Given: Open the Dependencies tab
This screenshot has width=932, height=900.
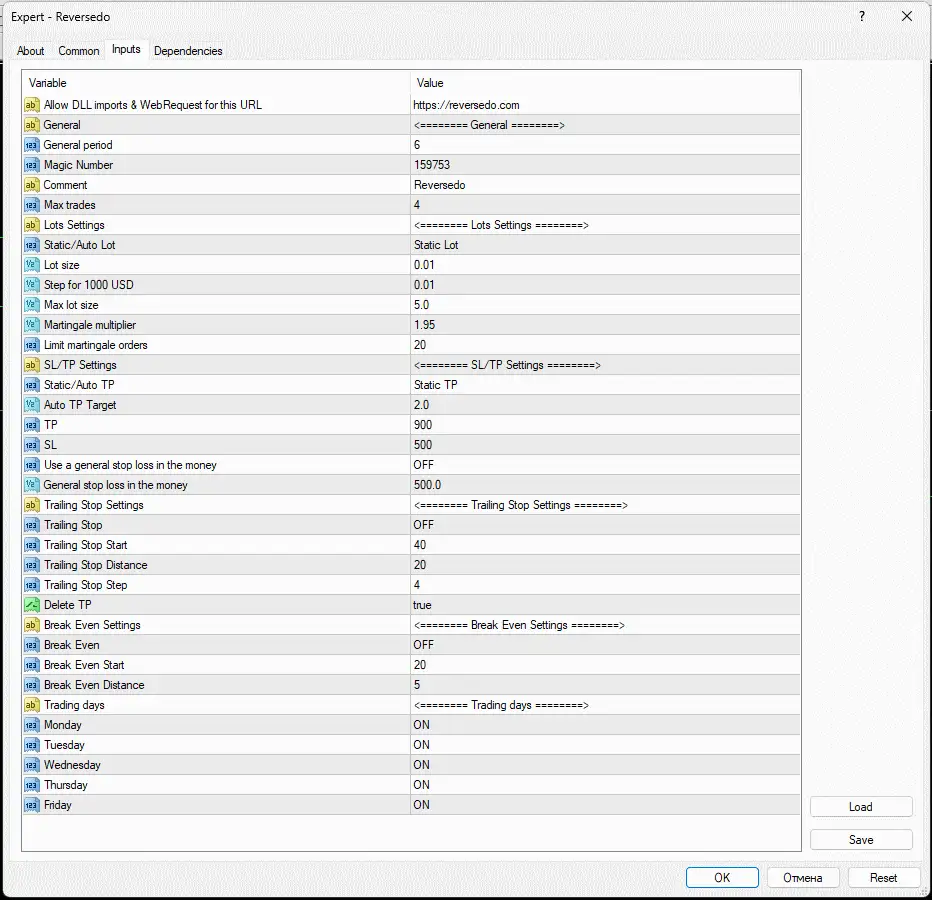Looking at the screenshot, I should tap(188, 51).
